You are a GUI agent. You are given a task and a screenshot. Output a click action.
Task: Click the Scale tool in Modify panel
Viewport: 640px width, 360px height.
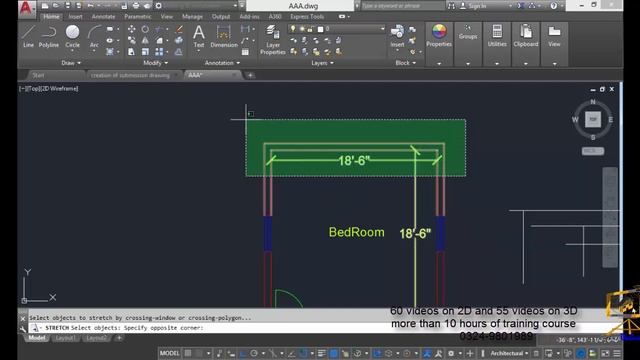click(145, 52)
